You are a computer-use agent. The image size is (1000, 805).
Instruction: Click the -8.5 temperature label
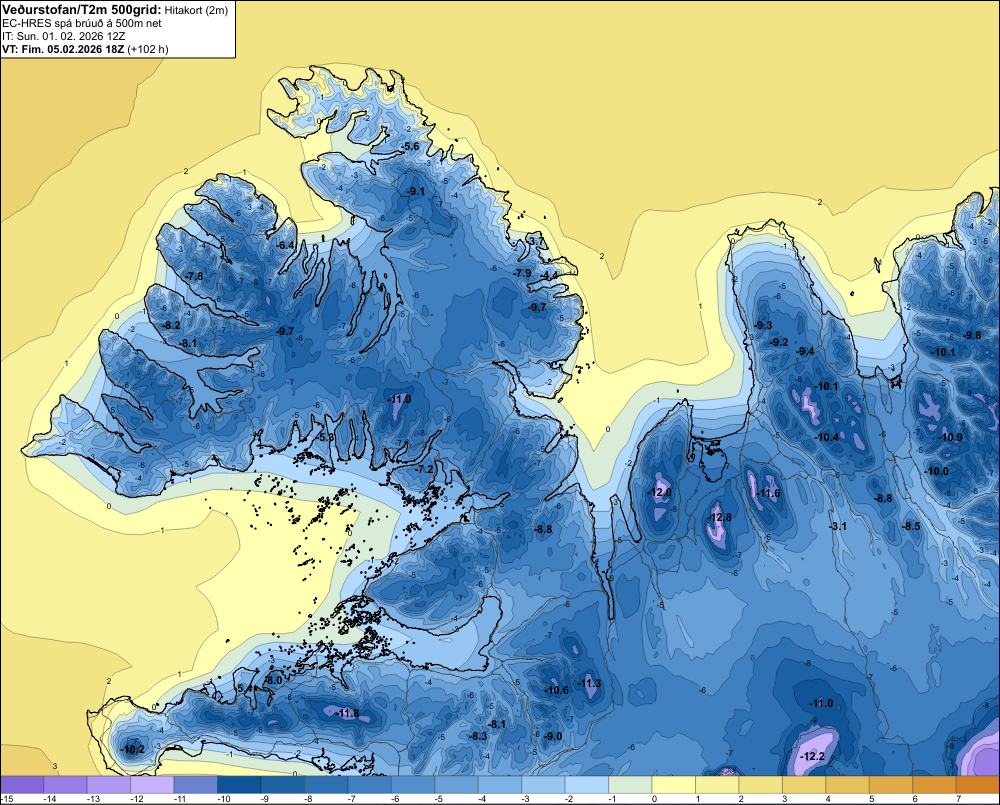(x=911, y=526)
